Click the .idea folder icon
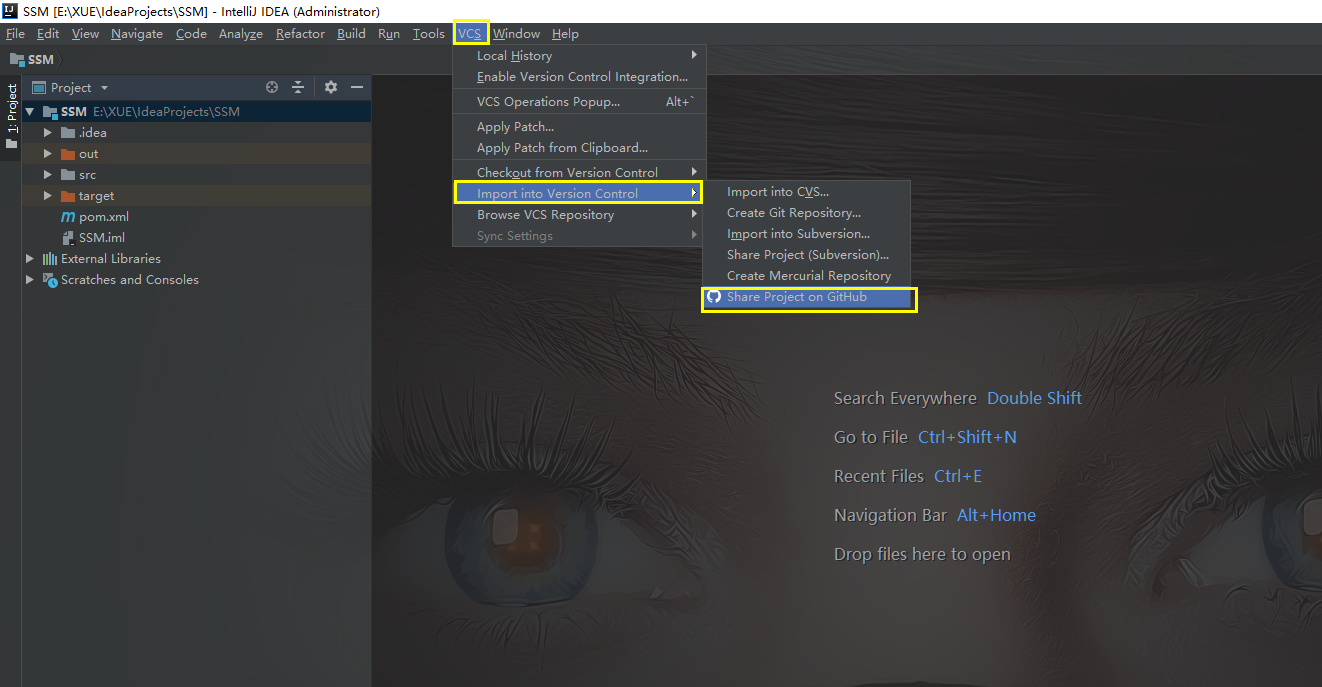1322x687 pixels. (x=68, y=133)
